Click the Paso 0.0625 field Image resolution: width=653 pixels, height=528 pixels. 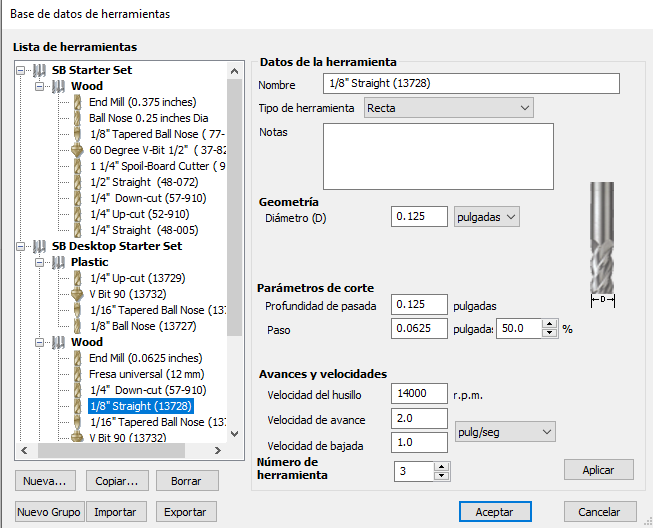419,329
